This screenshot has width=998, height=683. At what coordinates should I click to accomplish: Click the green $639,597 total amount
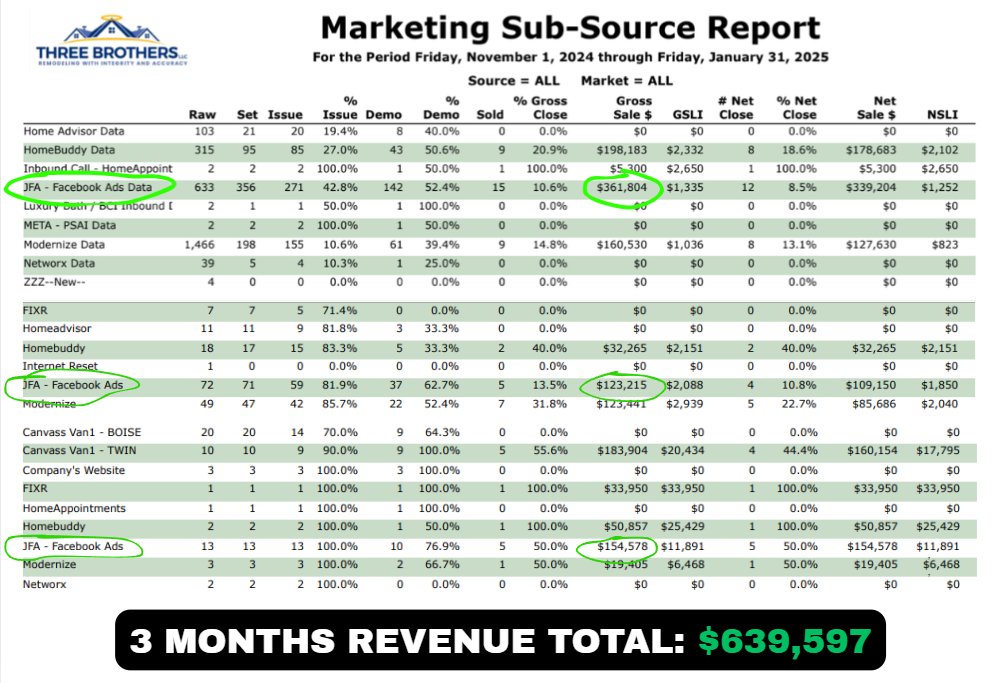click(x=785, y=641)
